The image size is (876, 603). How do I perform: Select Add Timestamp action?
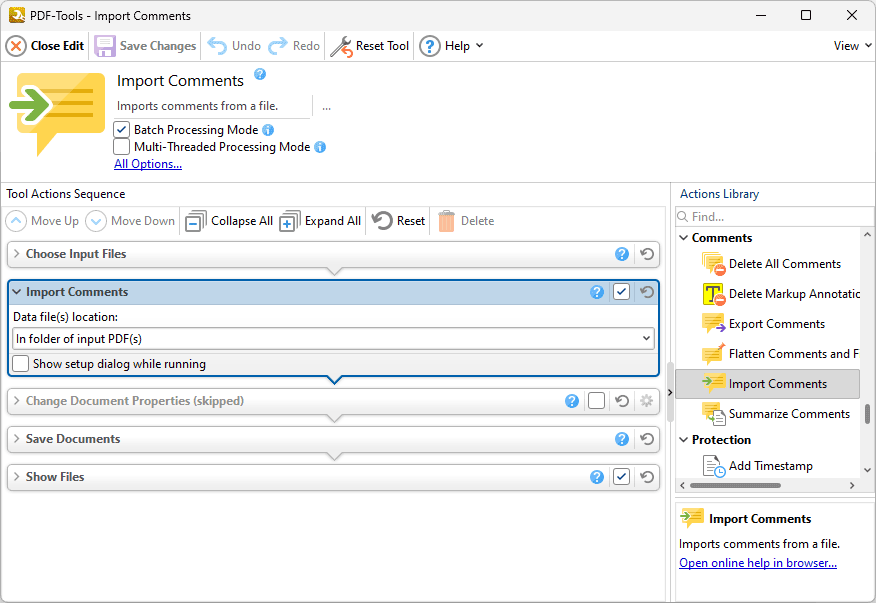(758, 466)
